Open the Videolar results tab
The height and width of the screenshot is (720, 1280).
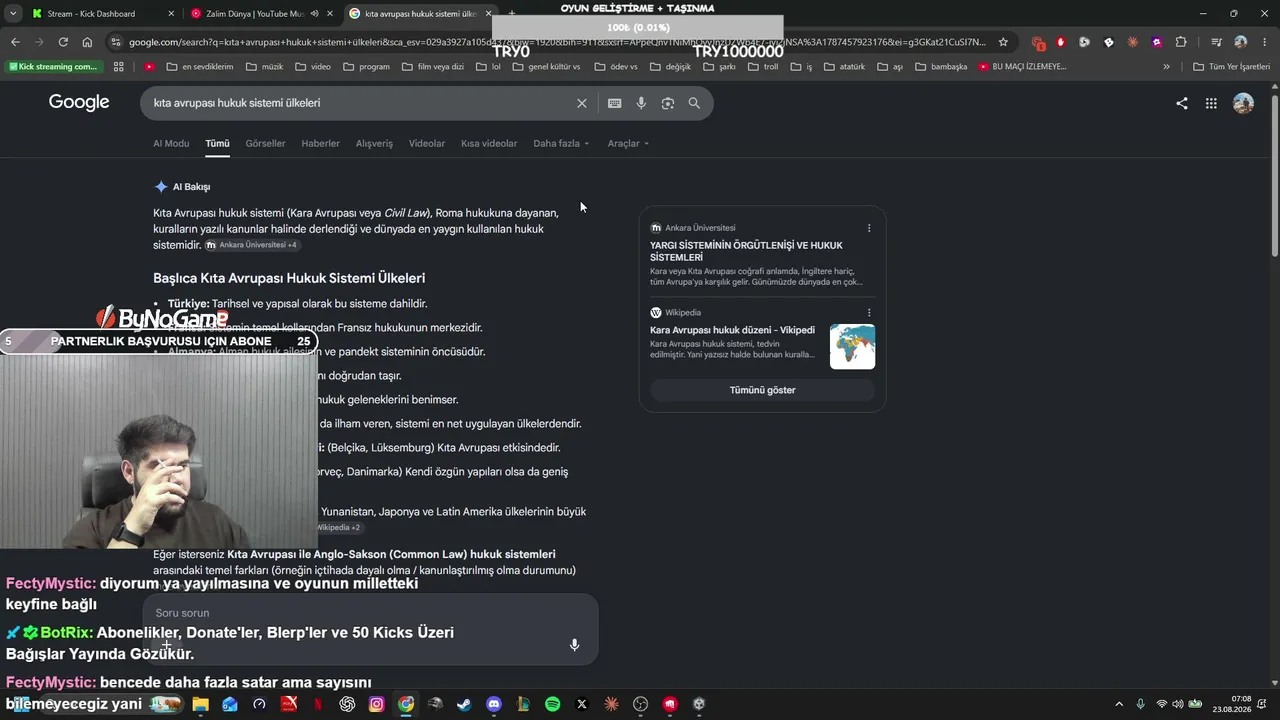pyautogui.click(x=427, y=143)
